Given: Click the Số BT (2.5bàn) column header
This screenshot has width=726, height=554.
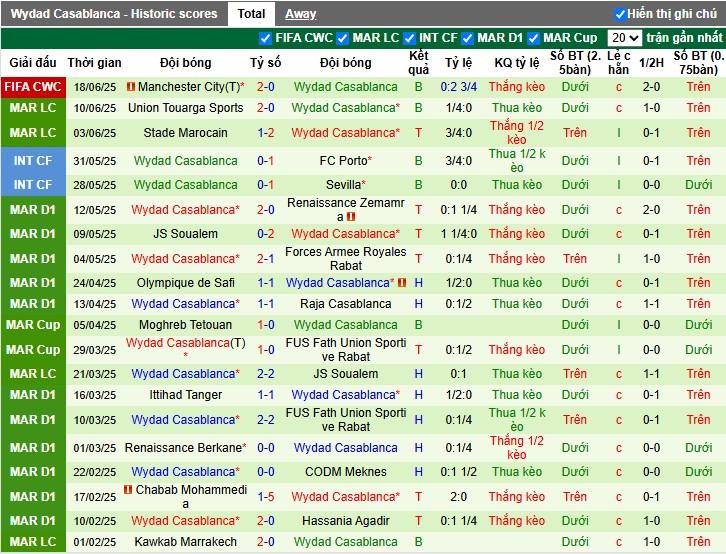Looking at the screenshot, I should (575, 63).
